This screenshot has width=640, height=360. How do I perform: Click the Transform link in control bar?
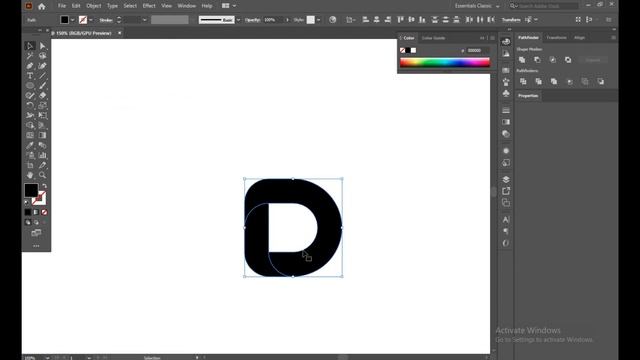(x=511, y=20)
